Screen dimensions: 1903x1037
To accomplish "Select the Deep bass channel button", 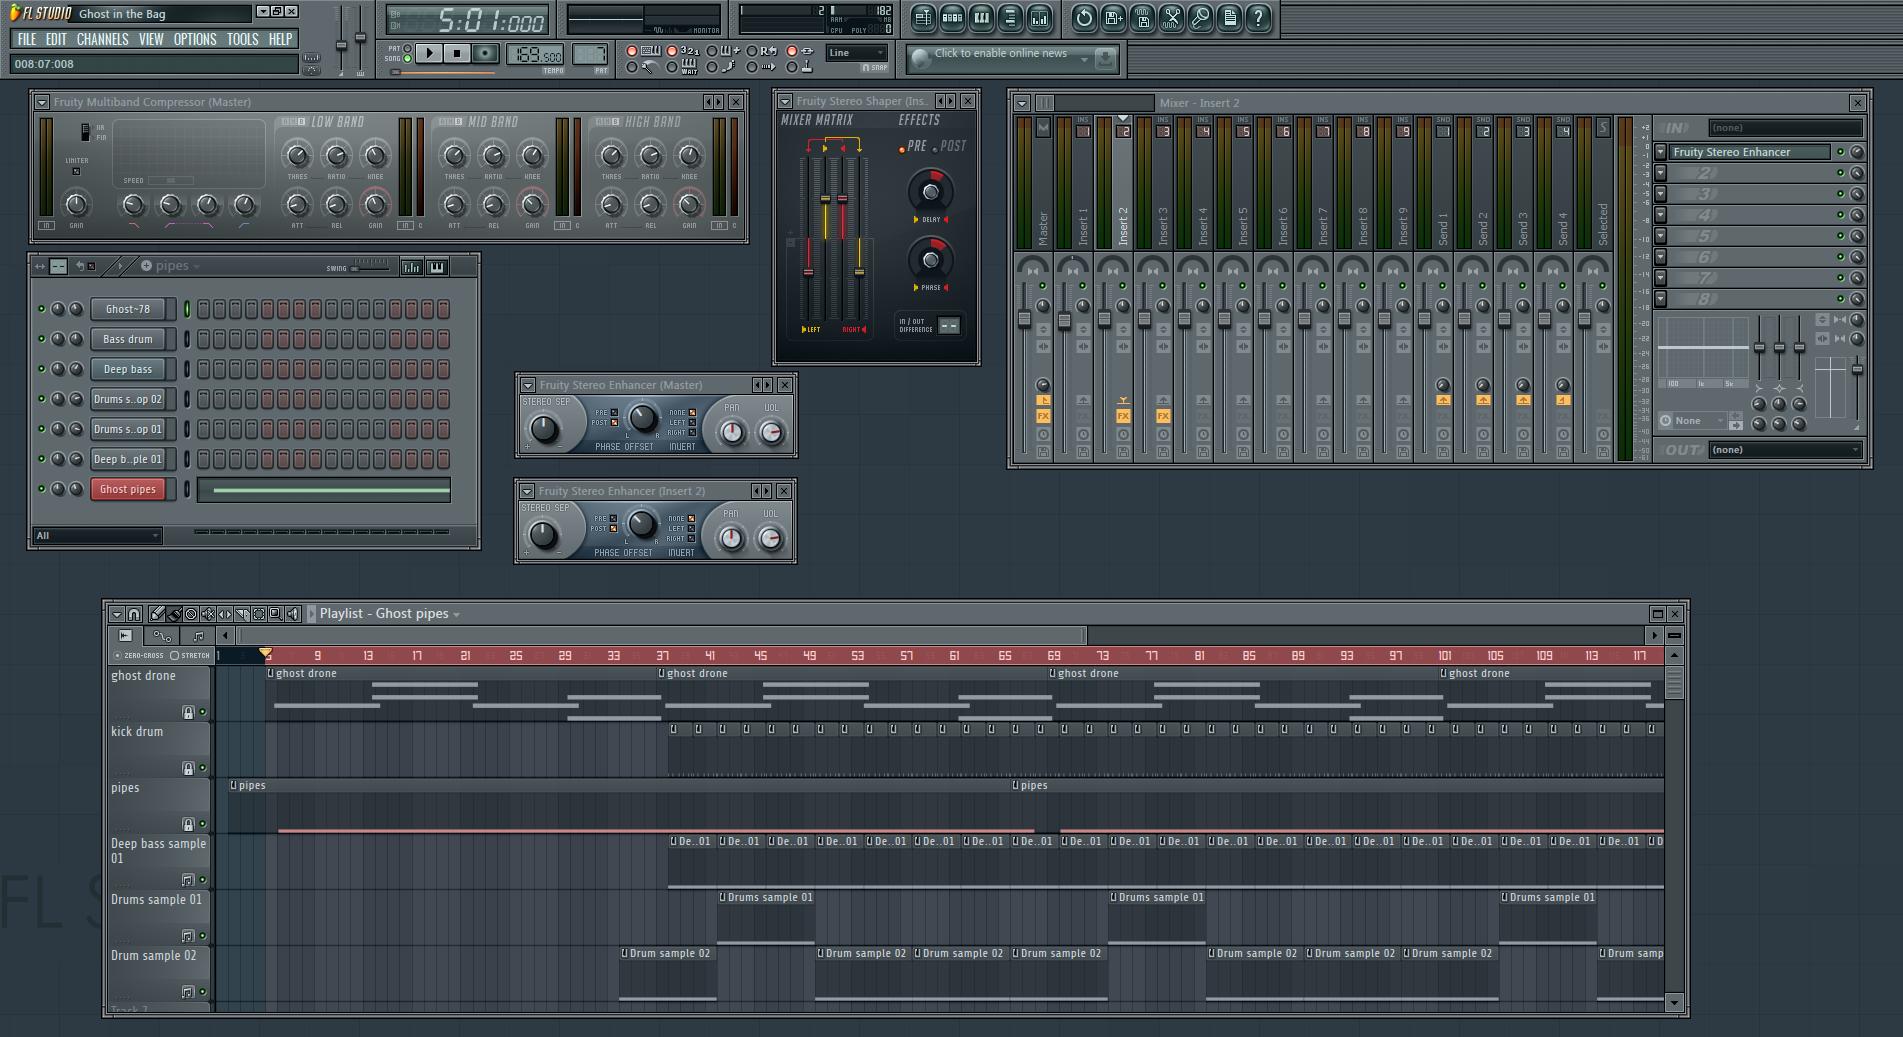I will tap(128, 369).
